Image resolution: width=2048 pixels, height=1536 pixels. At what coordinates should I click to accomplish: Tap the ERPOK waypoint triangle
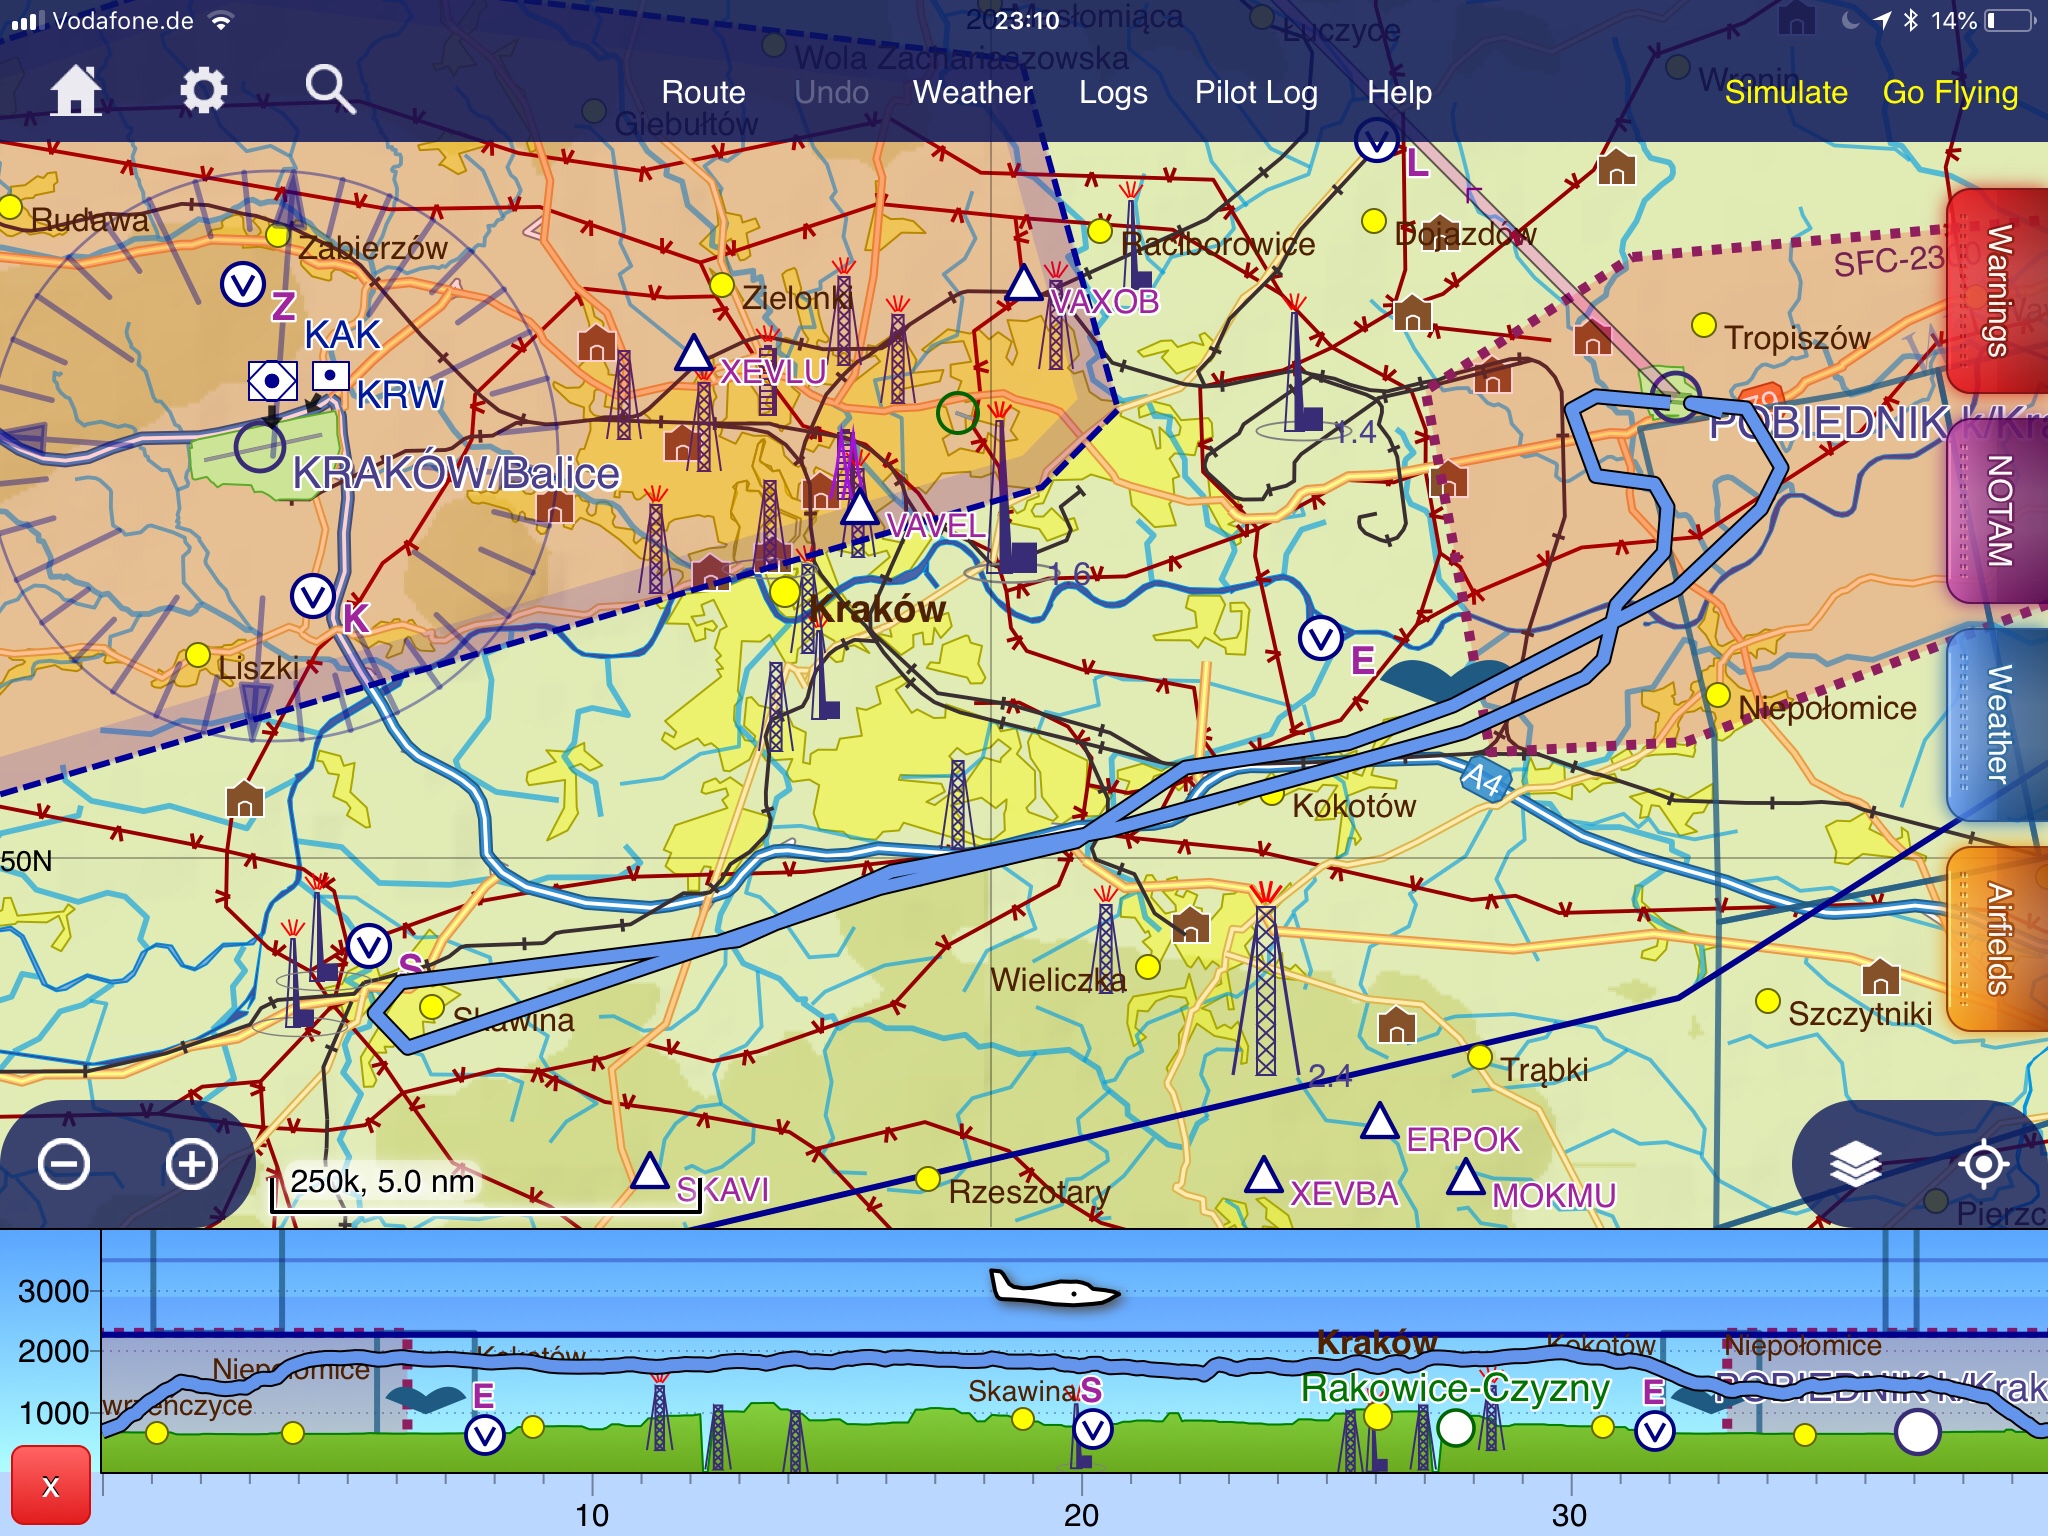pos(1380,1121)
